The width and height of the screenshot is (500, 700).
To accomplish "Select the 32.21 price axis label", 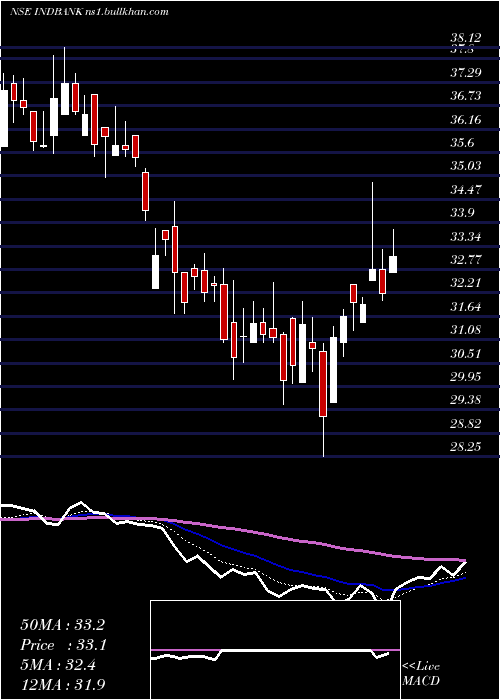I will pos(466,283).
